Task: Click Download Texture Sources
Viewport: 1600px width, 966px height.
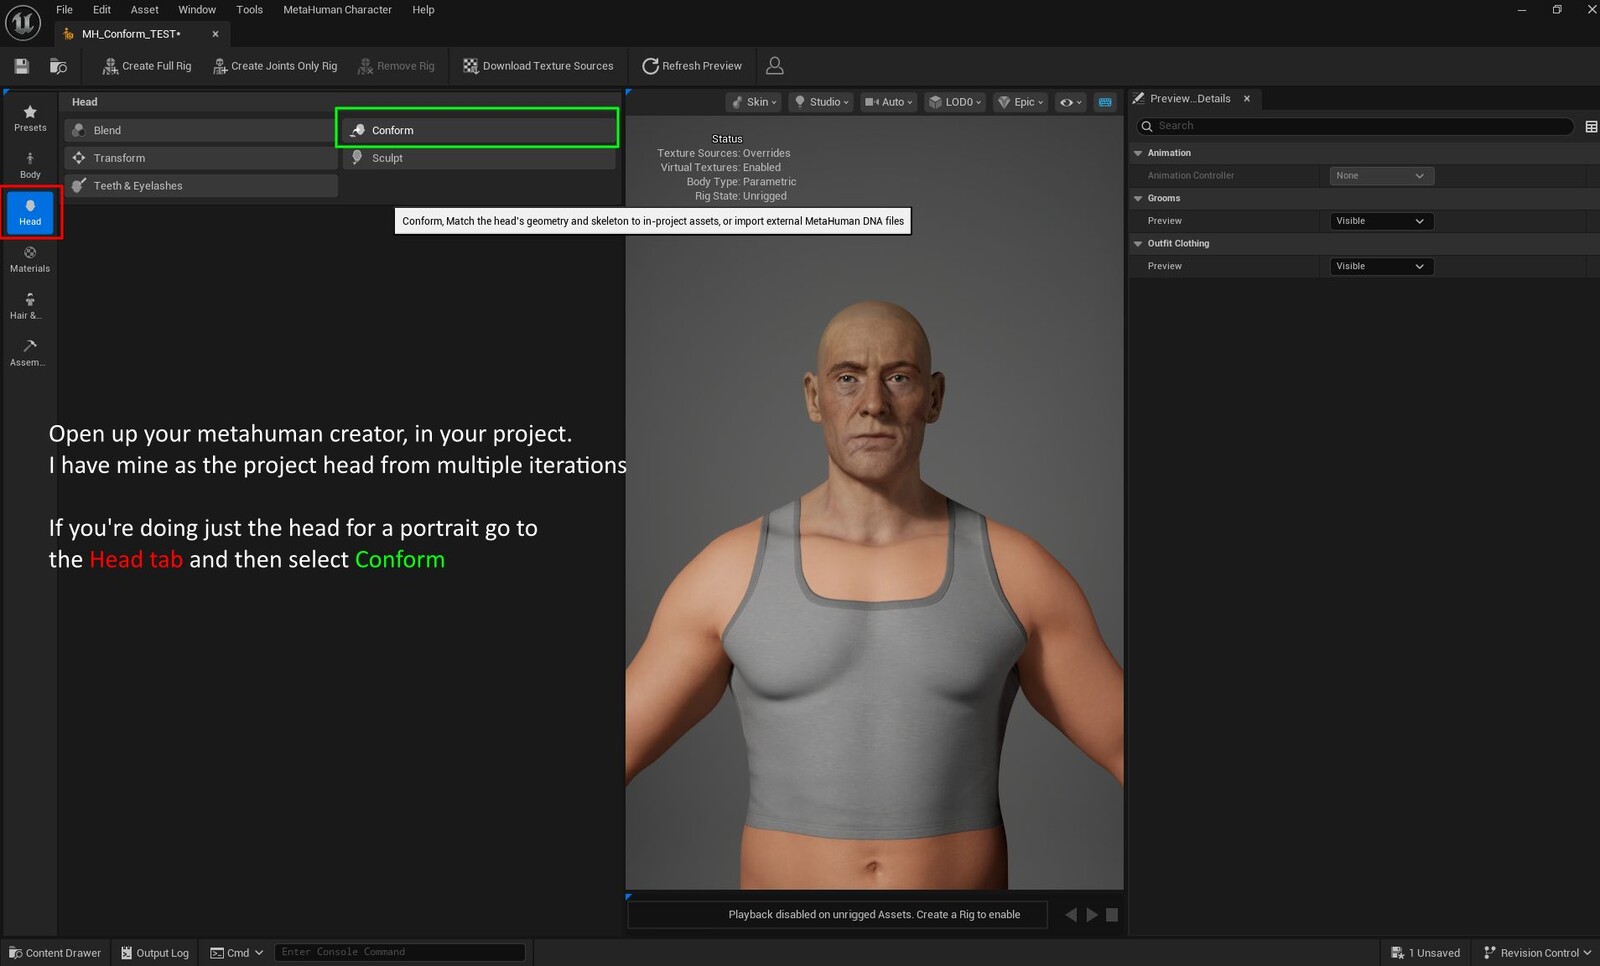Action: (x=538, y=66)
